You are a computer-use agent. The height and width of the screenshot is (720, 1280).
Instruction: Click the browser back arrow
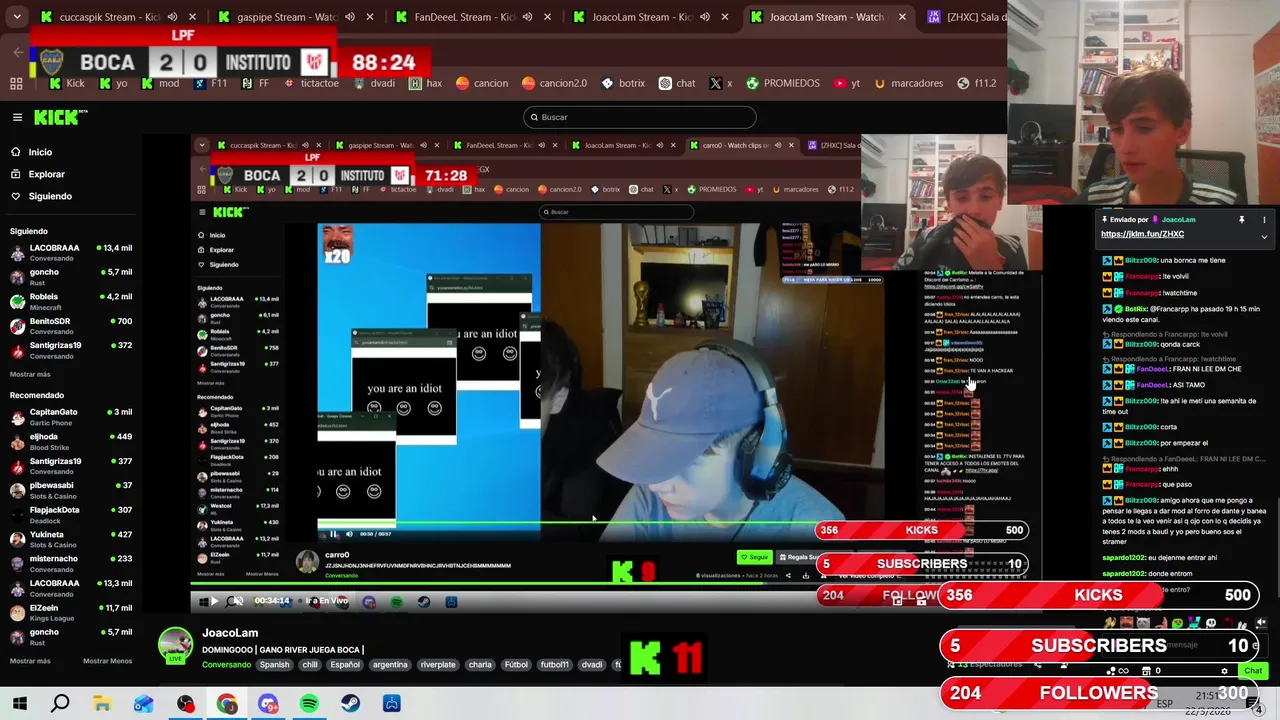[x=18, y=52]
